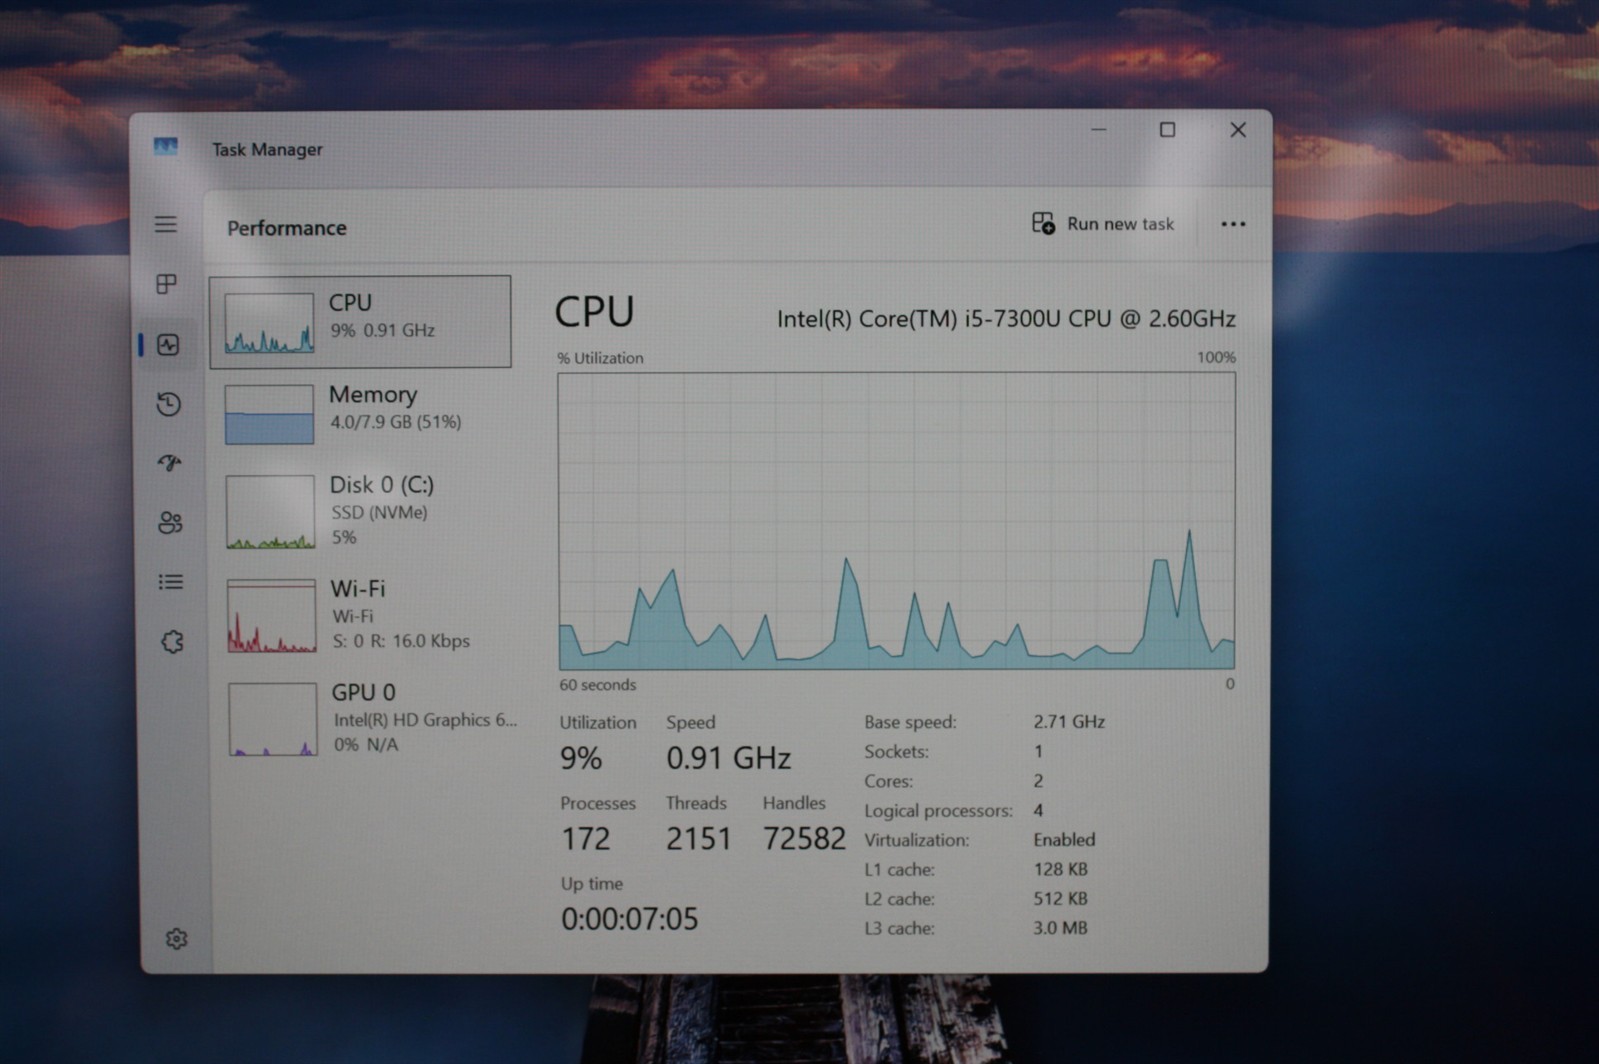Open the hamburger navigation menu
The width and height of the screenshot is (1599, 1064).
click(x=166, y=224)
